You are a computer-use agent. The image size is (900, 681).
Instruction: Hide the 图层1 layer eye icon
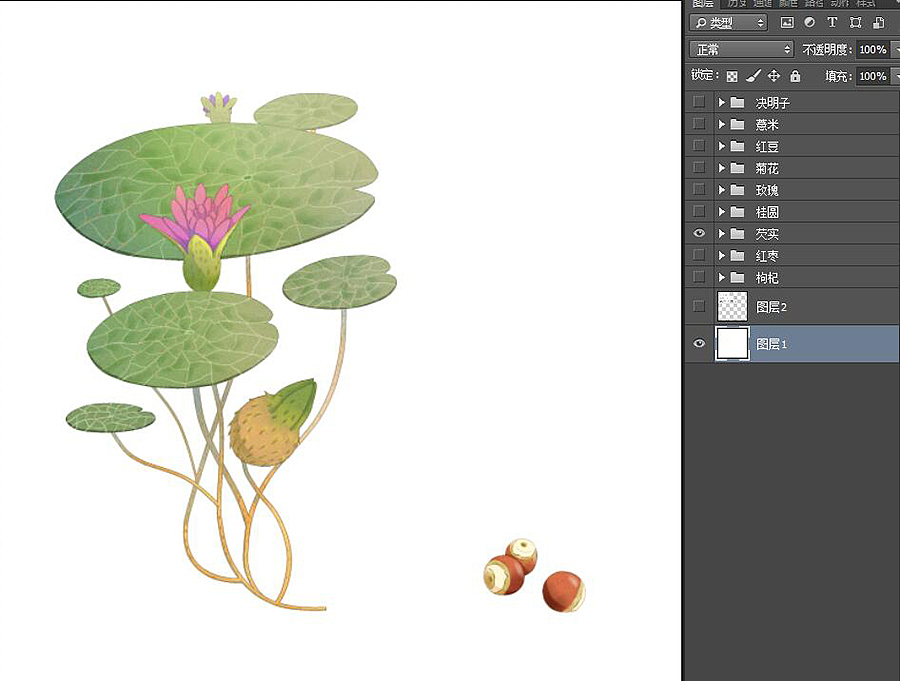699,343
